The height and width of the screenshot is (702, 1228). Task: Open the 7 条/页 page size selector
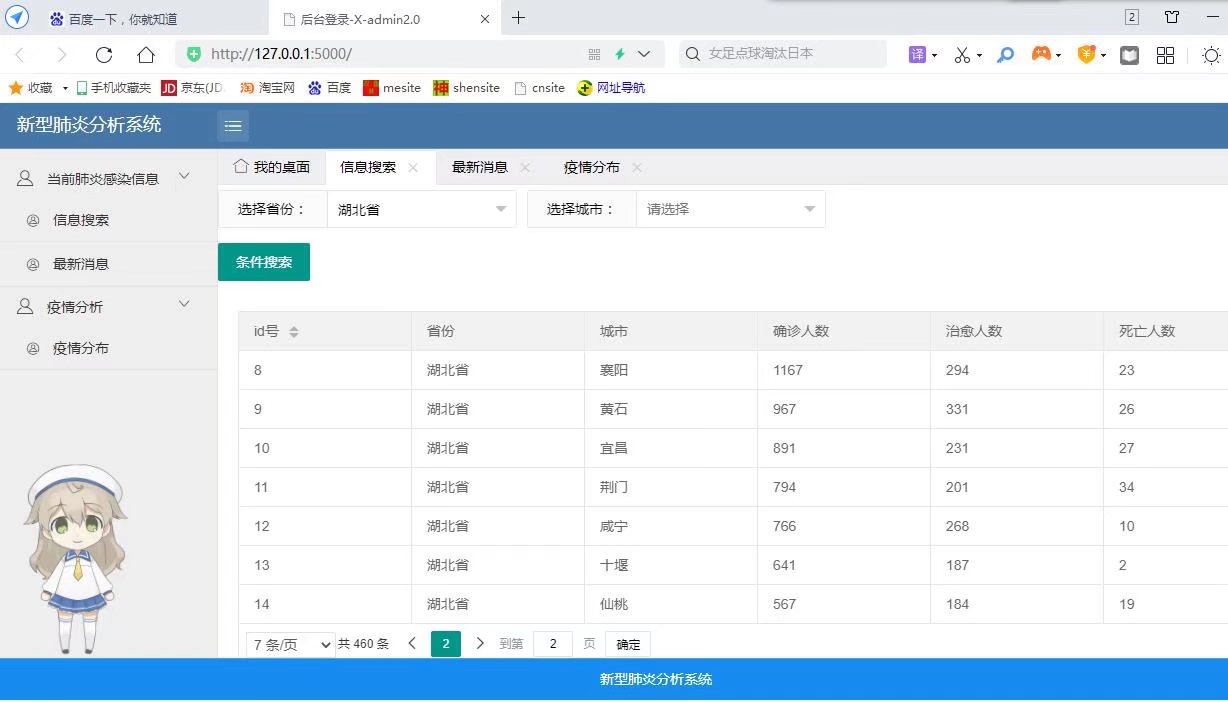(x=290, y=645)
